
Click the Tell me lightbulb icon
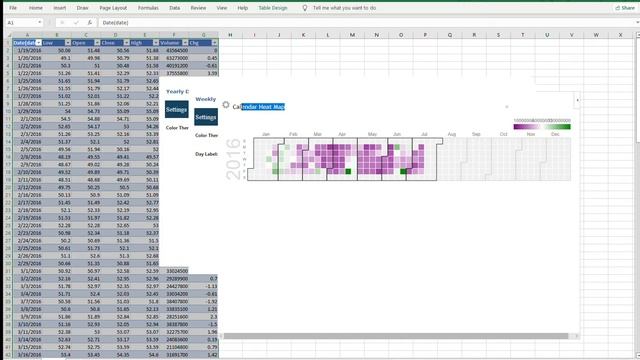[304, 8]
